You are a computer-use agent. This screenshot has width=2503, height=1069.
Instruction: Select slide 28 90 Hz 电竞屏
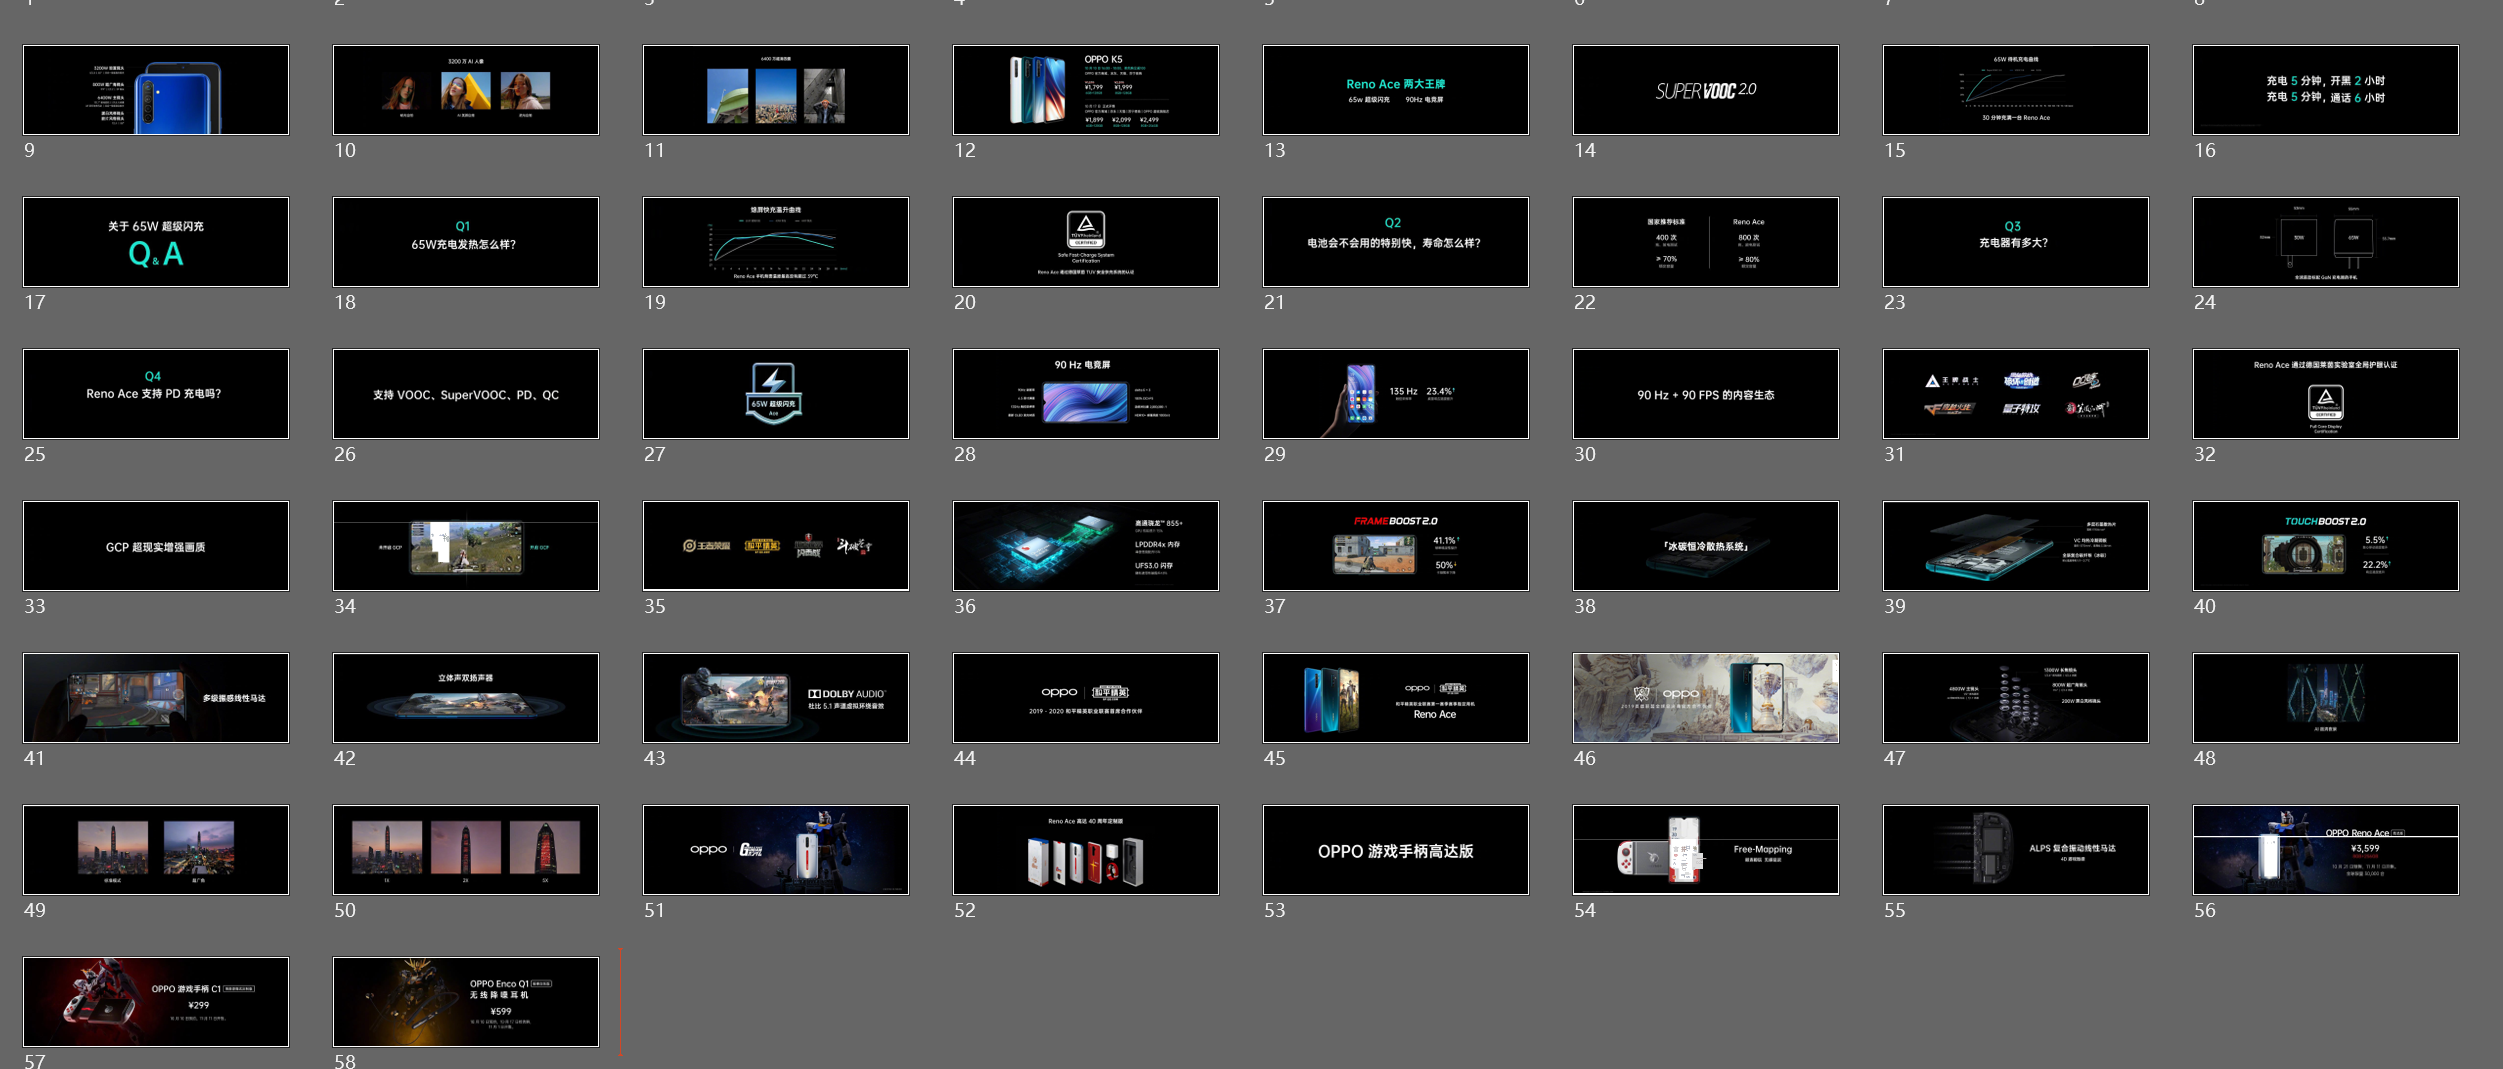point(1086,394)
